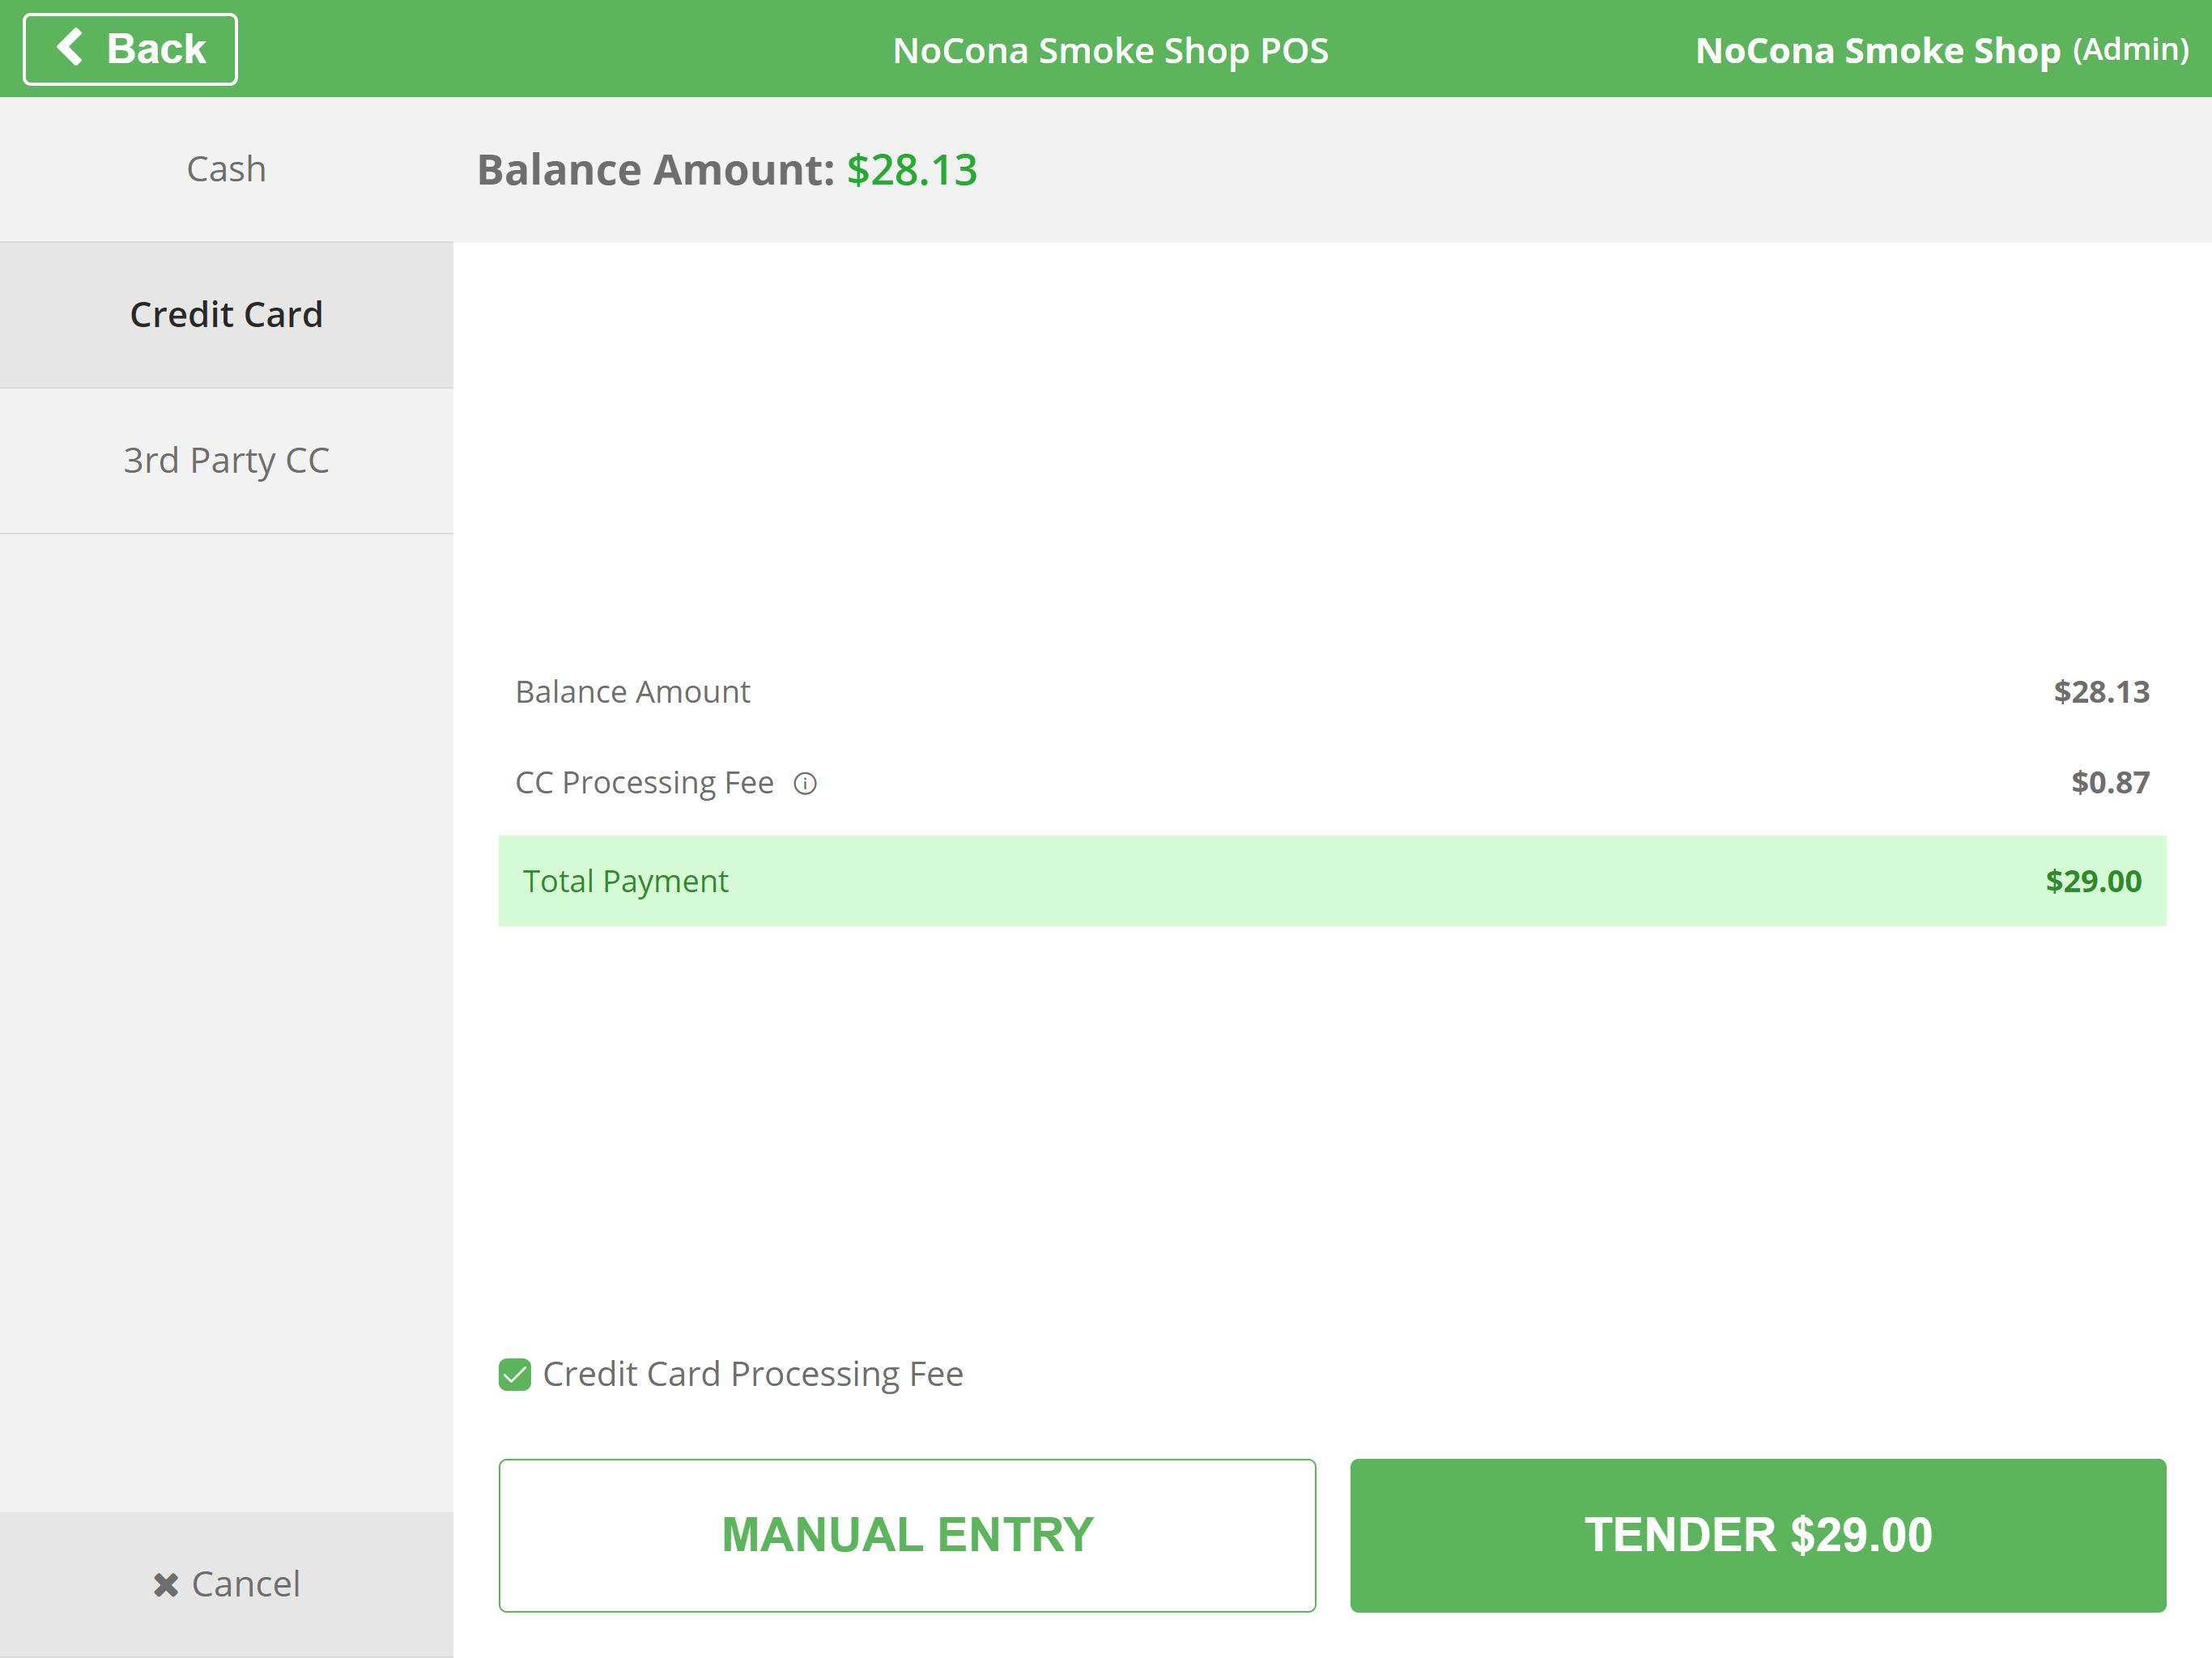Click the CC Processing Fee row label
2212x1658 pixels.
click(x=644, y=782)
